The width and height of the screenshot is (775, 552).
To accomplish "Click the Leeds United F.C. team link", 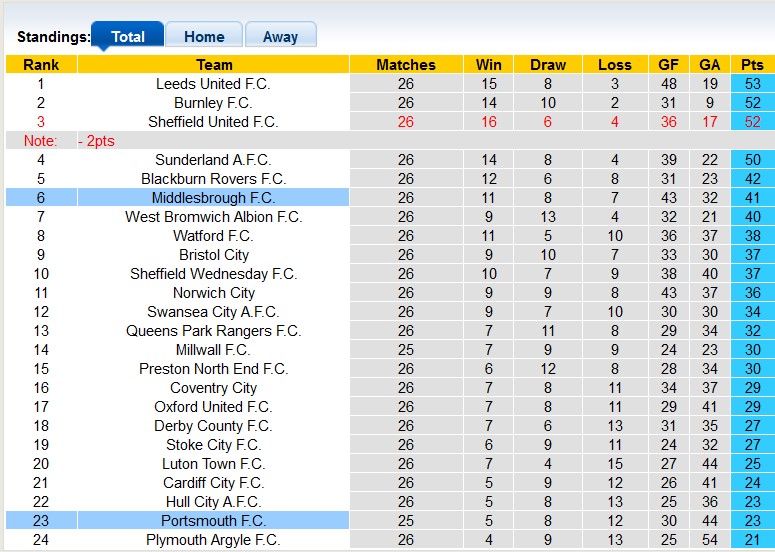I will coord(213,84).
